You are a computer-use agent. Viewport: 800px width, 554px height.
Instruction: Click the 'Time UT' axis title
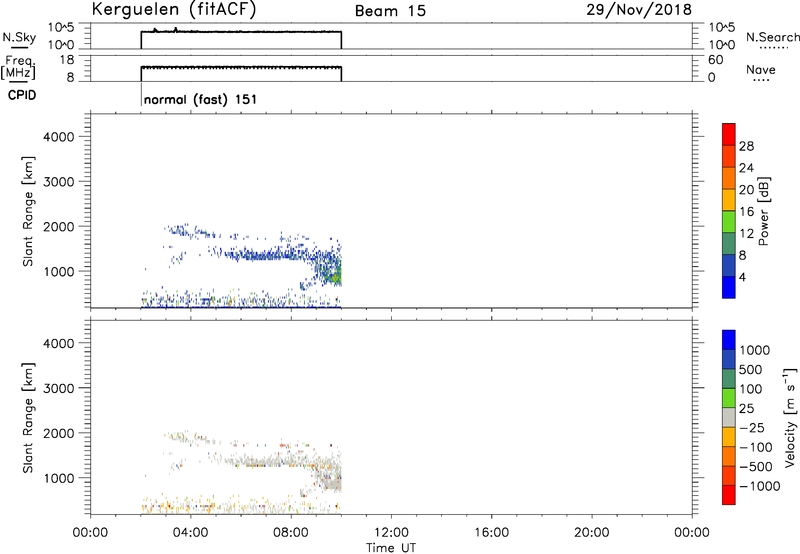pyautogui.click(x=391, y=547)
